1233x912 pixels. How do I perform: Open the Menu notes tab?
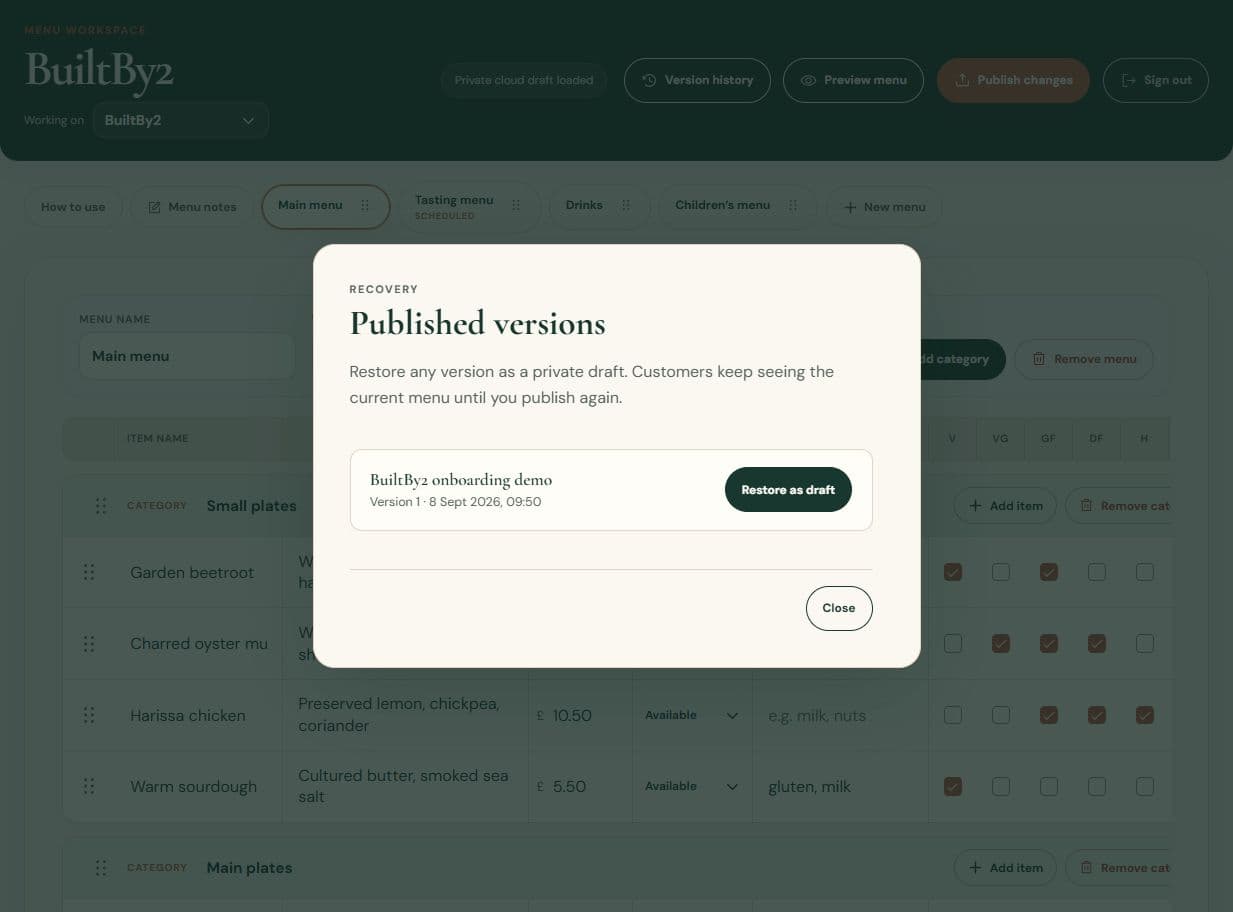[192, 207]
